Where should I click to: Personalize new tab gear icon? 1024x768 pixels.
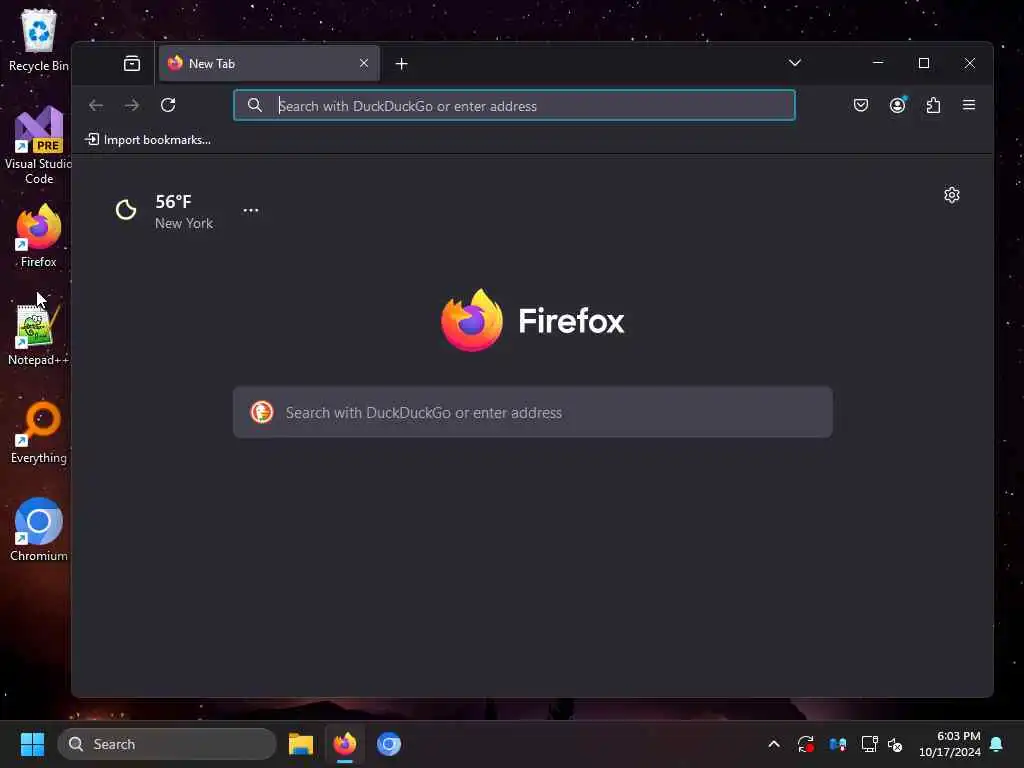[x=952, y=195]
